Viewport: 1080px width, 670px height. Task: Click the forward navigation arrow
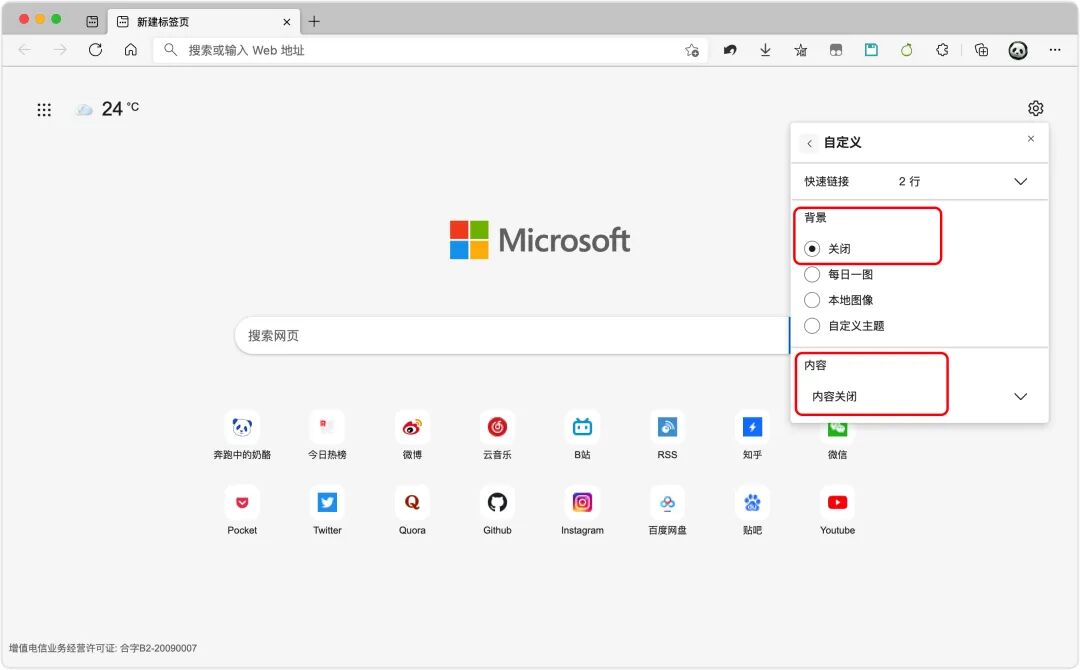click(x=61, y=50)
